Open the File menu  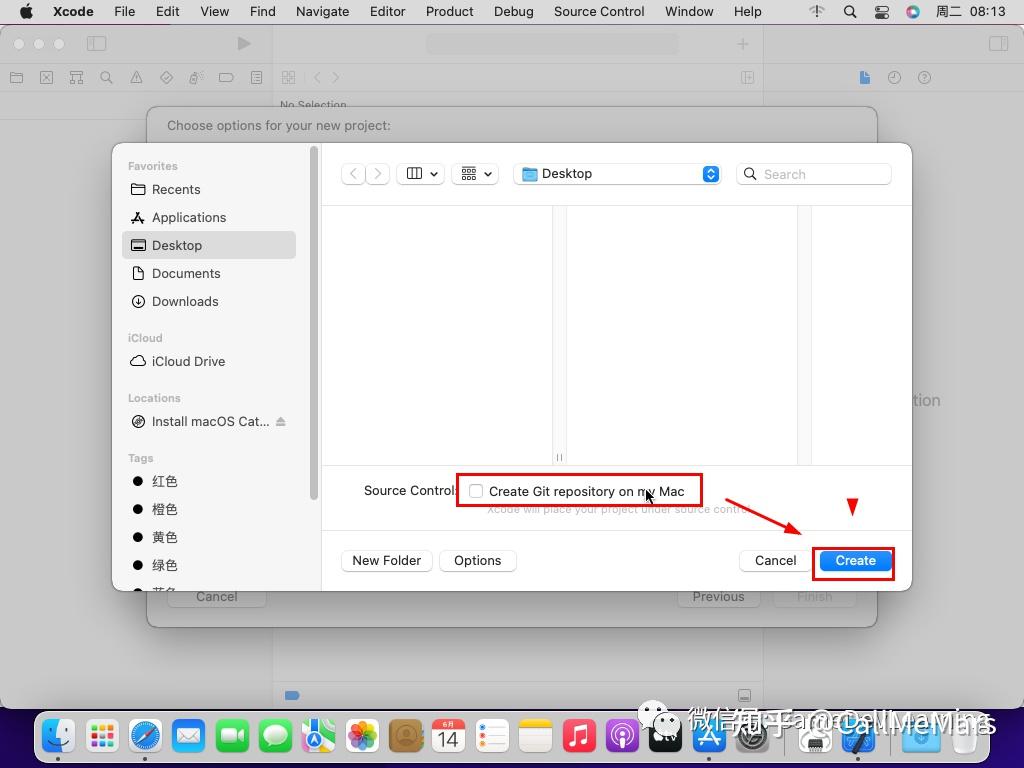[x=124, y=12]
